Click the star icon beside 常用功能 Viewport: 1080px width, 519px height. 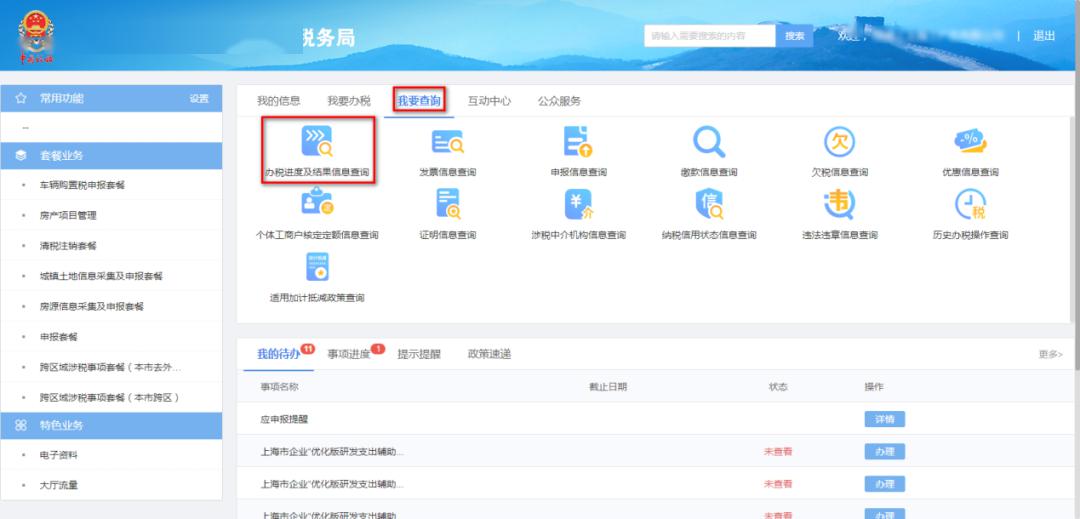coord(21,98)
